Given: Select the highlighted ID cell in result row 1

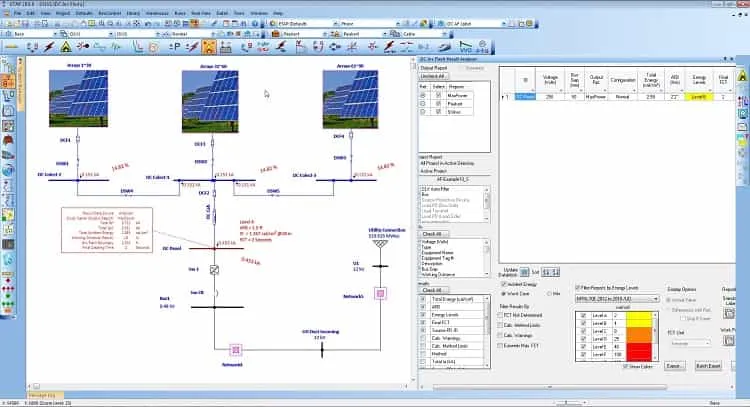Looking at the screenshot, I should (525, 97).
